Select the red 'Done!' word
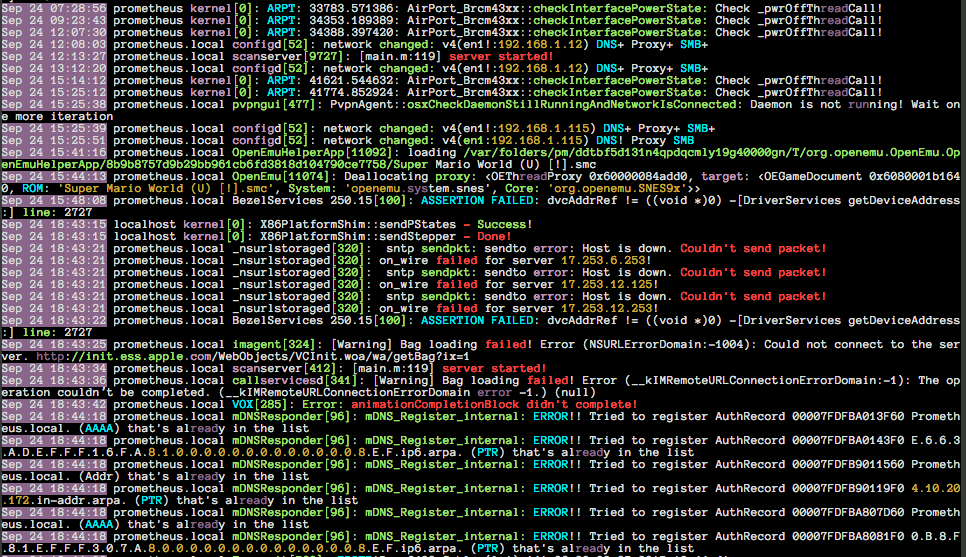 coord(495,237)
